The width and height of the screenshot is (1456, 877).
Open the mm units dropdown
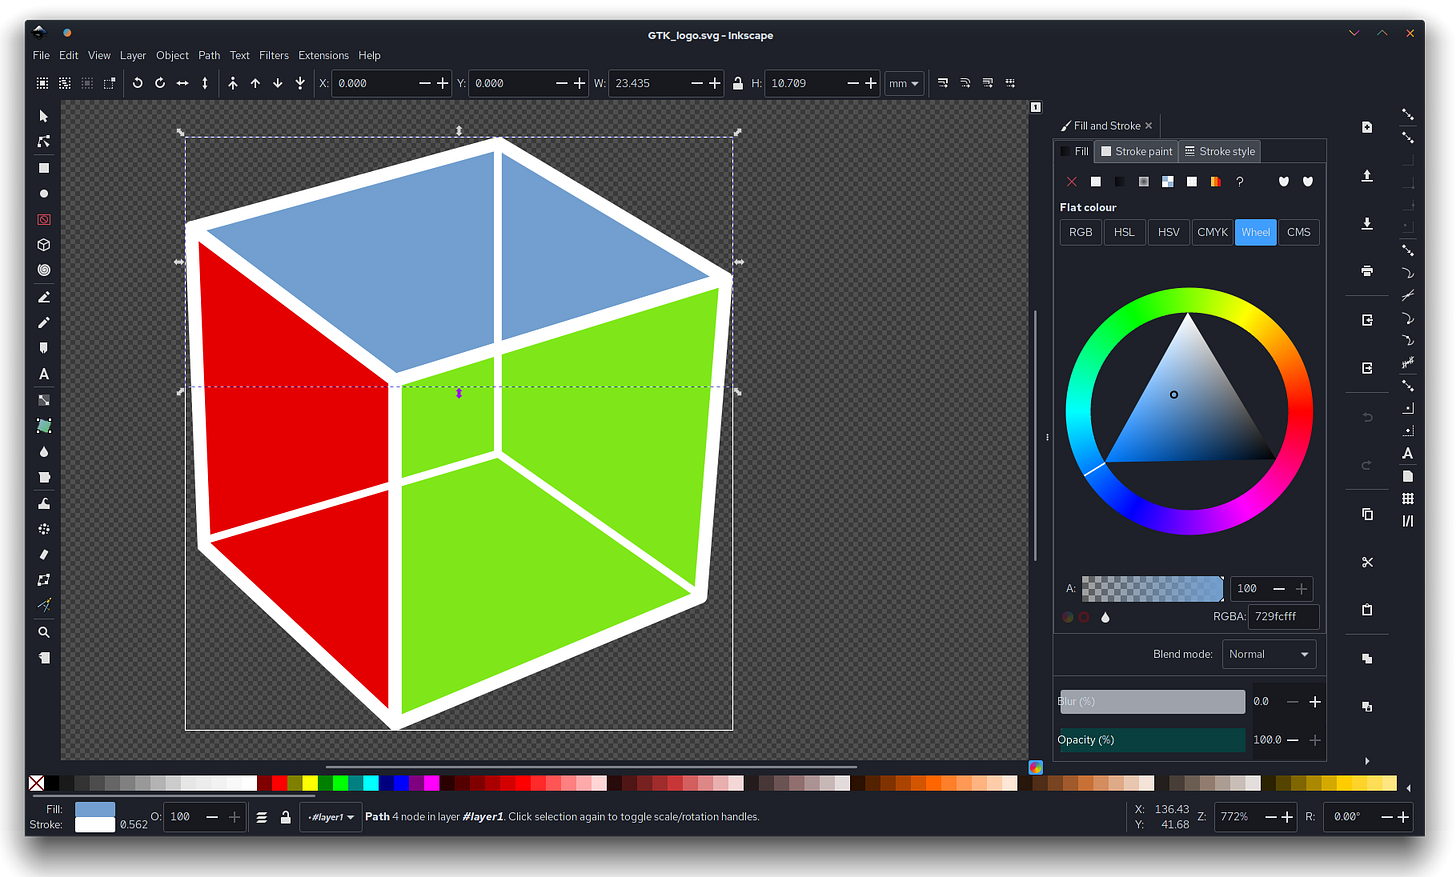click(x=904, y=83)
